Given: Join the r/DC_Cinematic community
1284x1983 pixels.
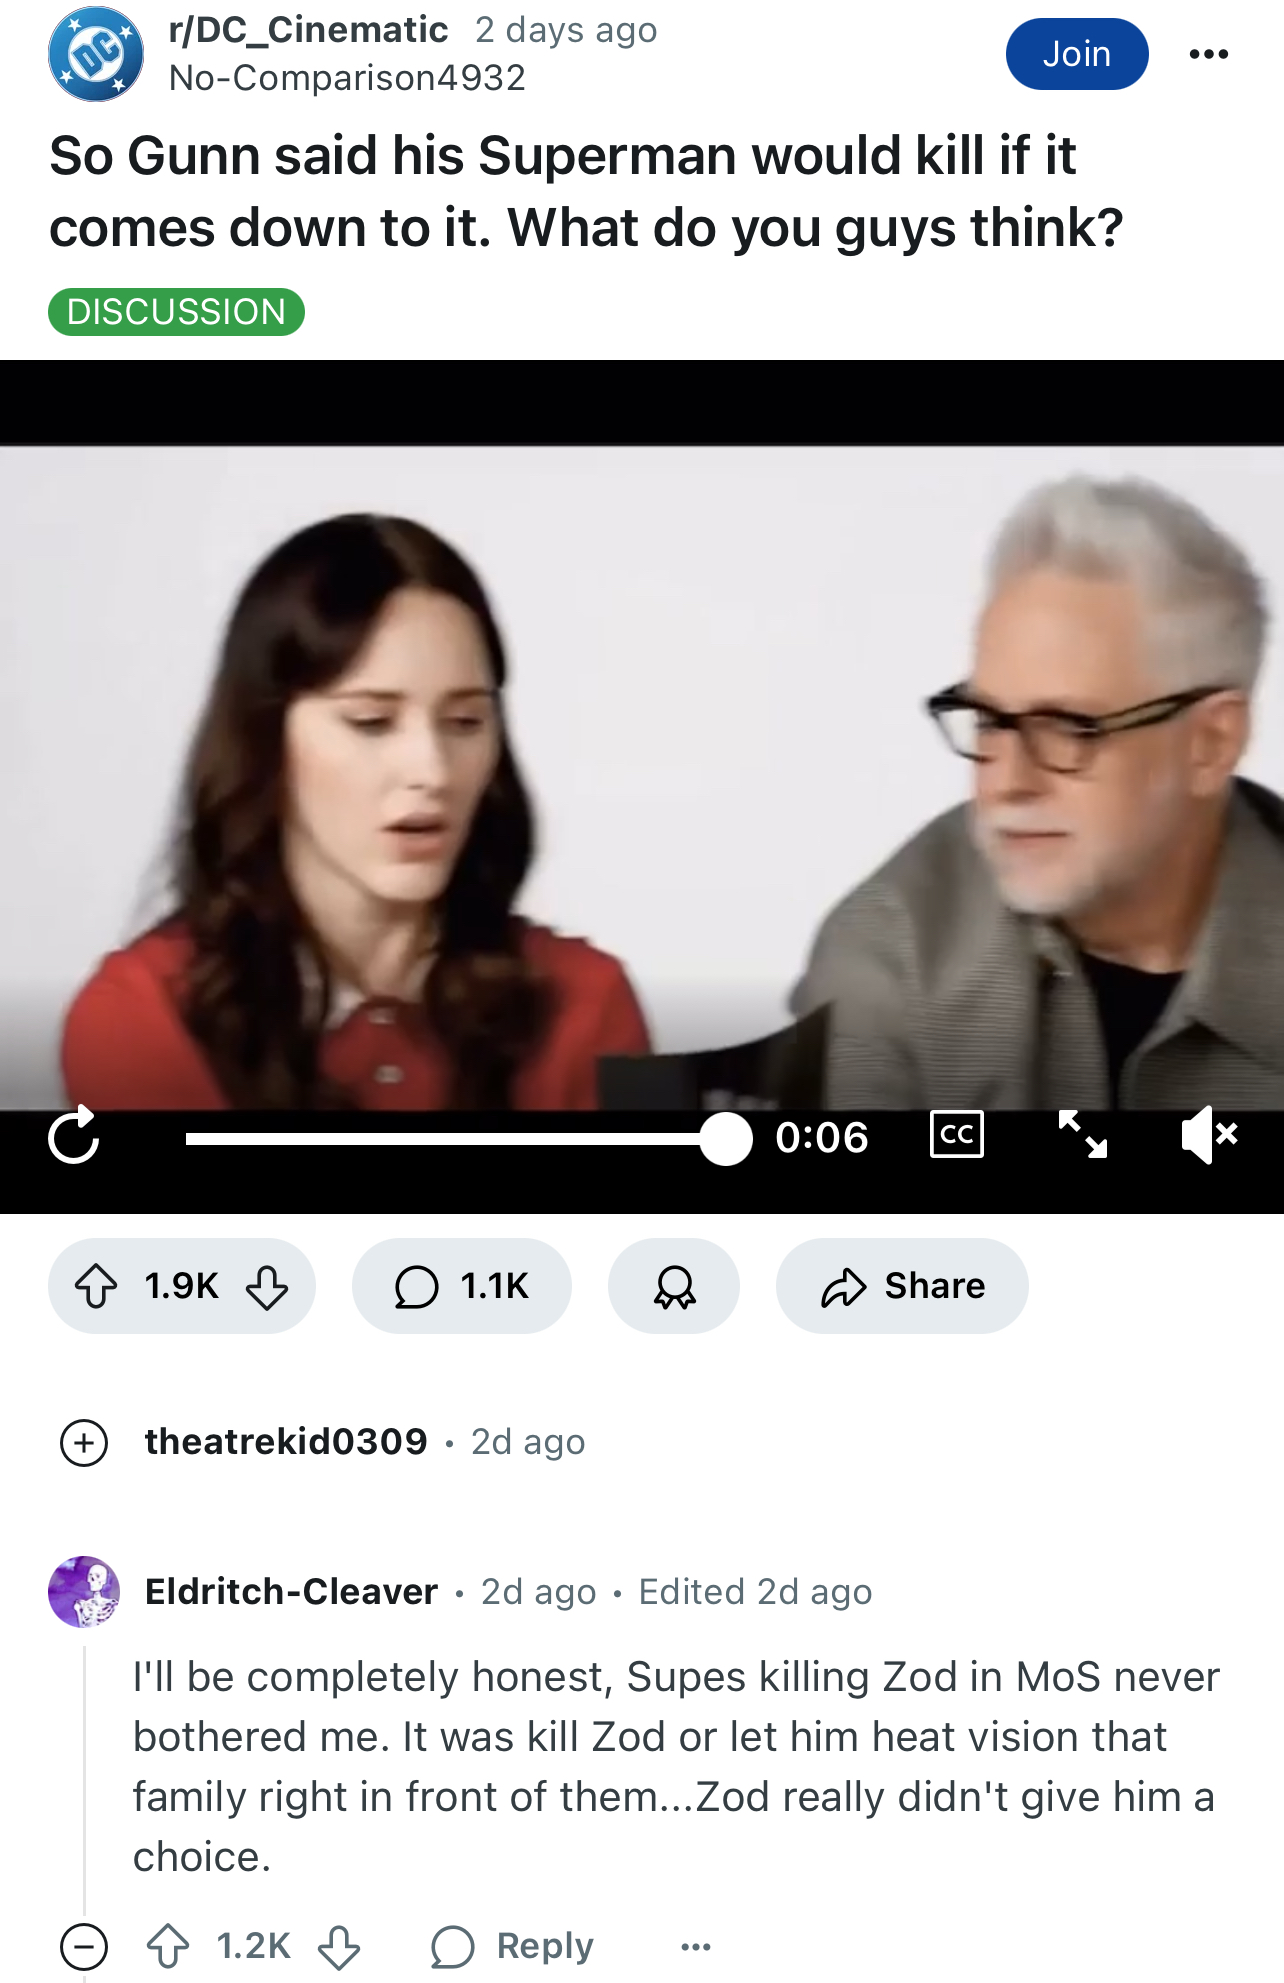Looking at the screenshot, I should pyautogui.click(x=1077, y=54).
